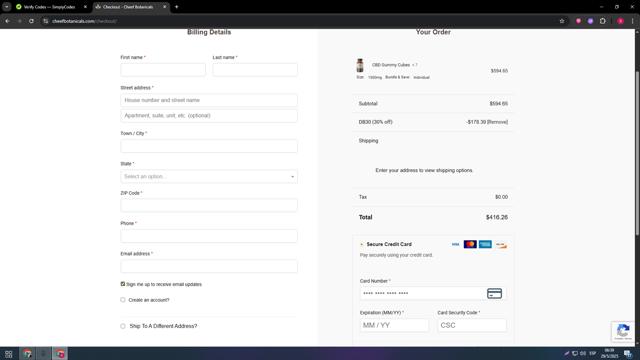The image size is (640, 360).
Task: Click the Email address field
Action: click(209, 266)
